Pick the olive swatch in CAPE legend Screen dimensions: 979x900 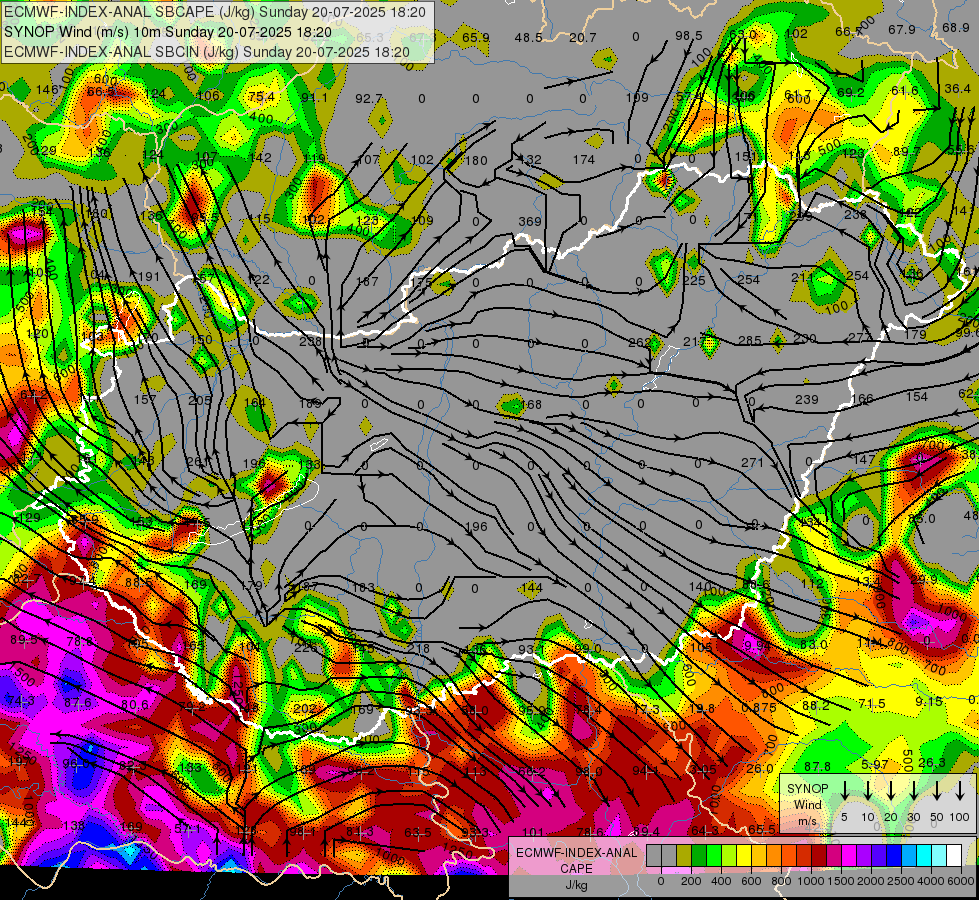(x=684, y=855)
